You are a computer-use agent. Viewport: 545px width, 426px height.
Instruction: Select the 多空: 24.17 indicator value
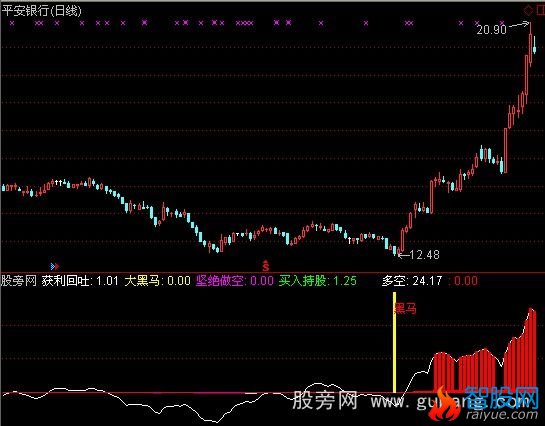(412, 281)
